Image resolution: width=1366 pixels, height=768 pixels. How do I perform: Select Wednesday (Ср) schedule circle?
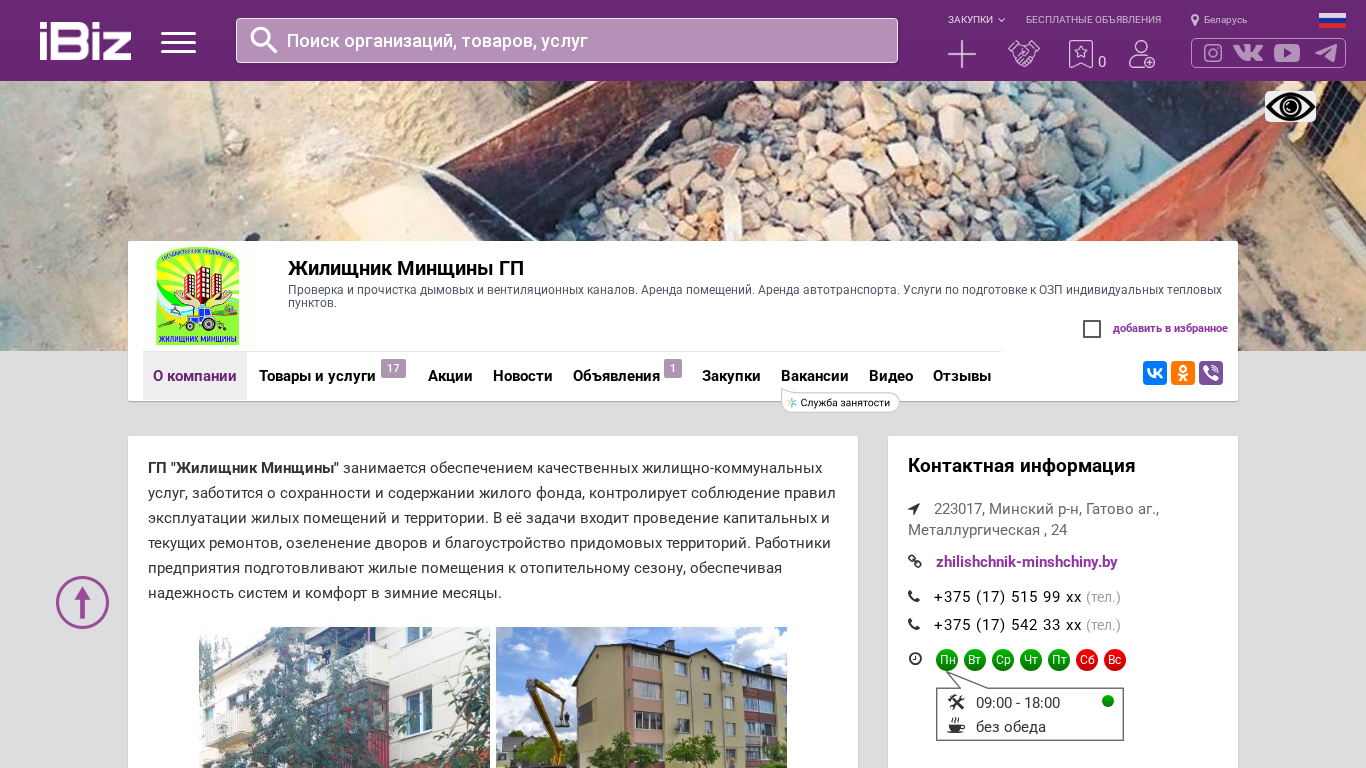(x=1003, y=660)
